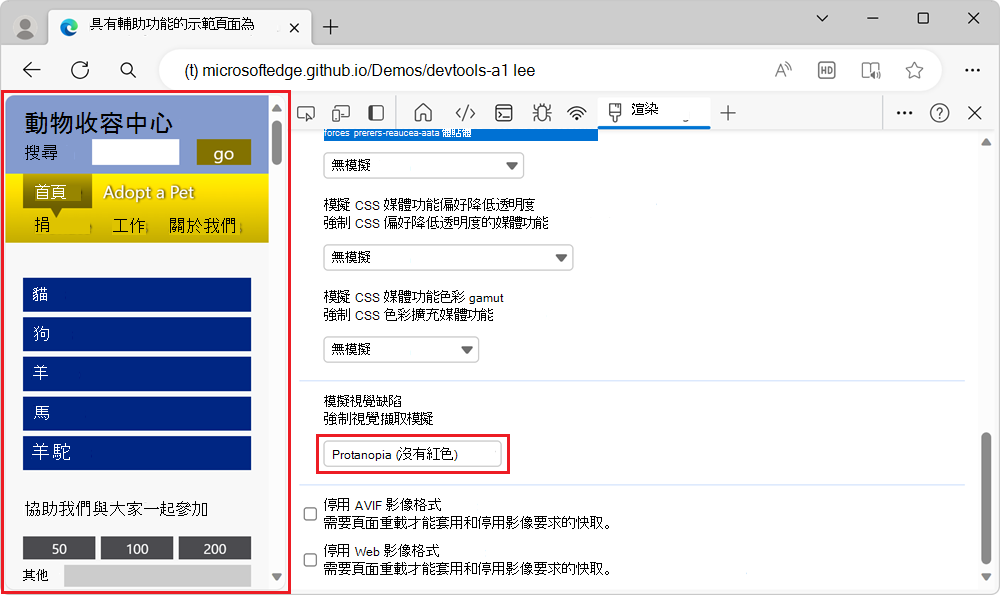Viewport: 1000px width, 595px height.
Task: Click the webpage scrollbar down arrow
Action: point(277,577)
